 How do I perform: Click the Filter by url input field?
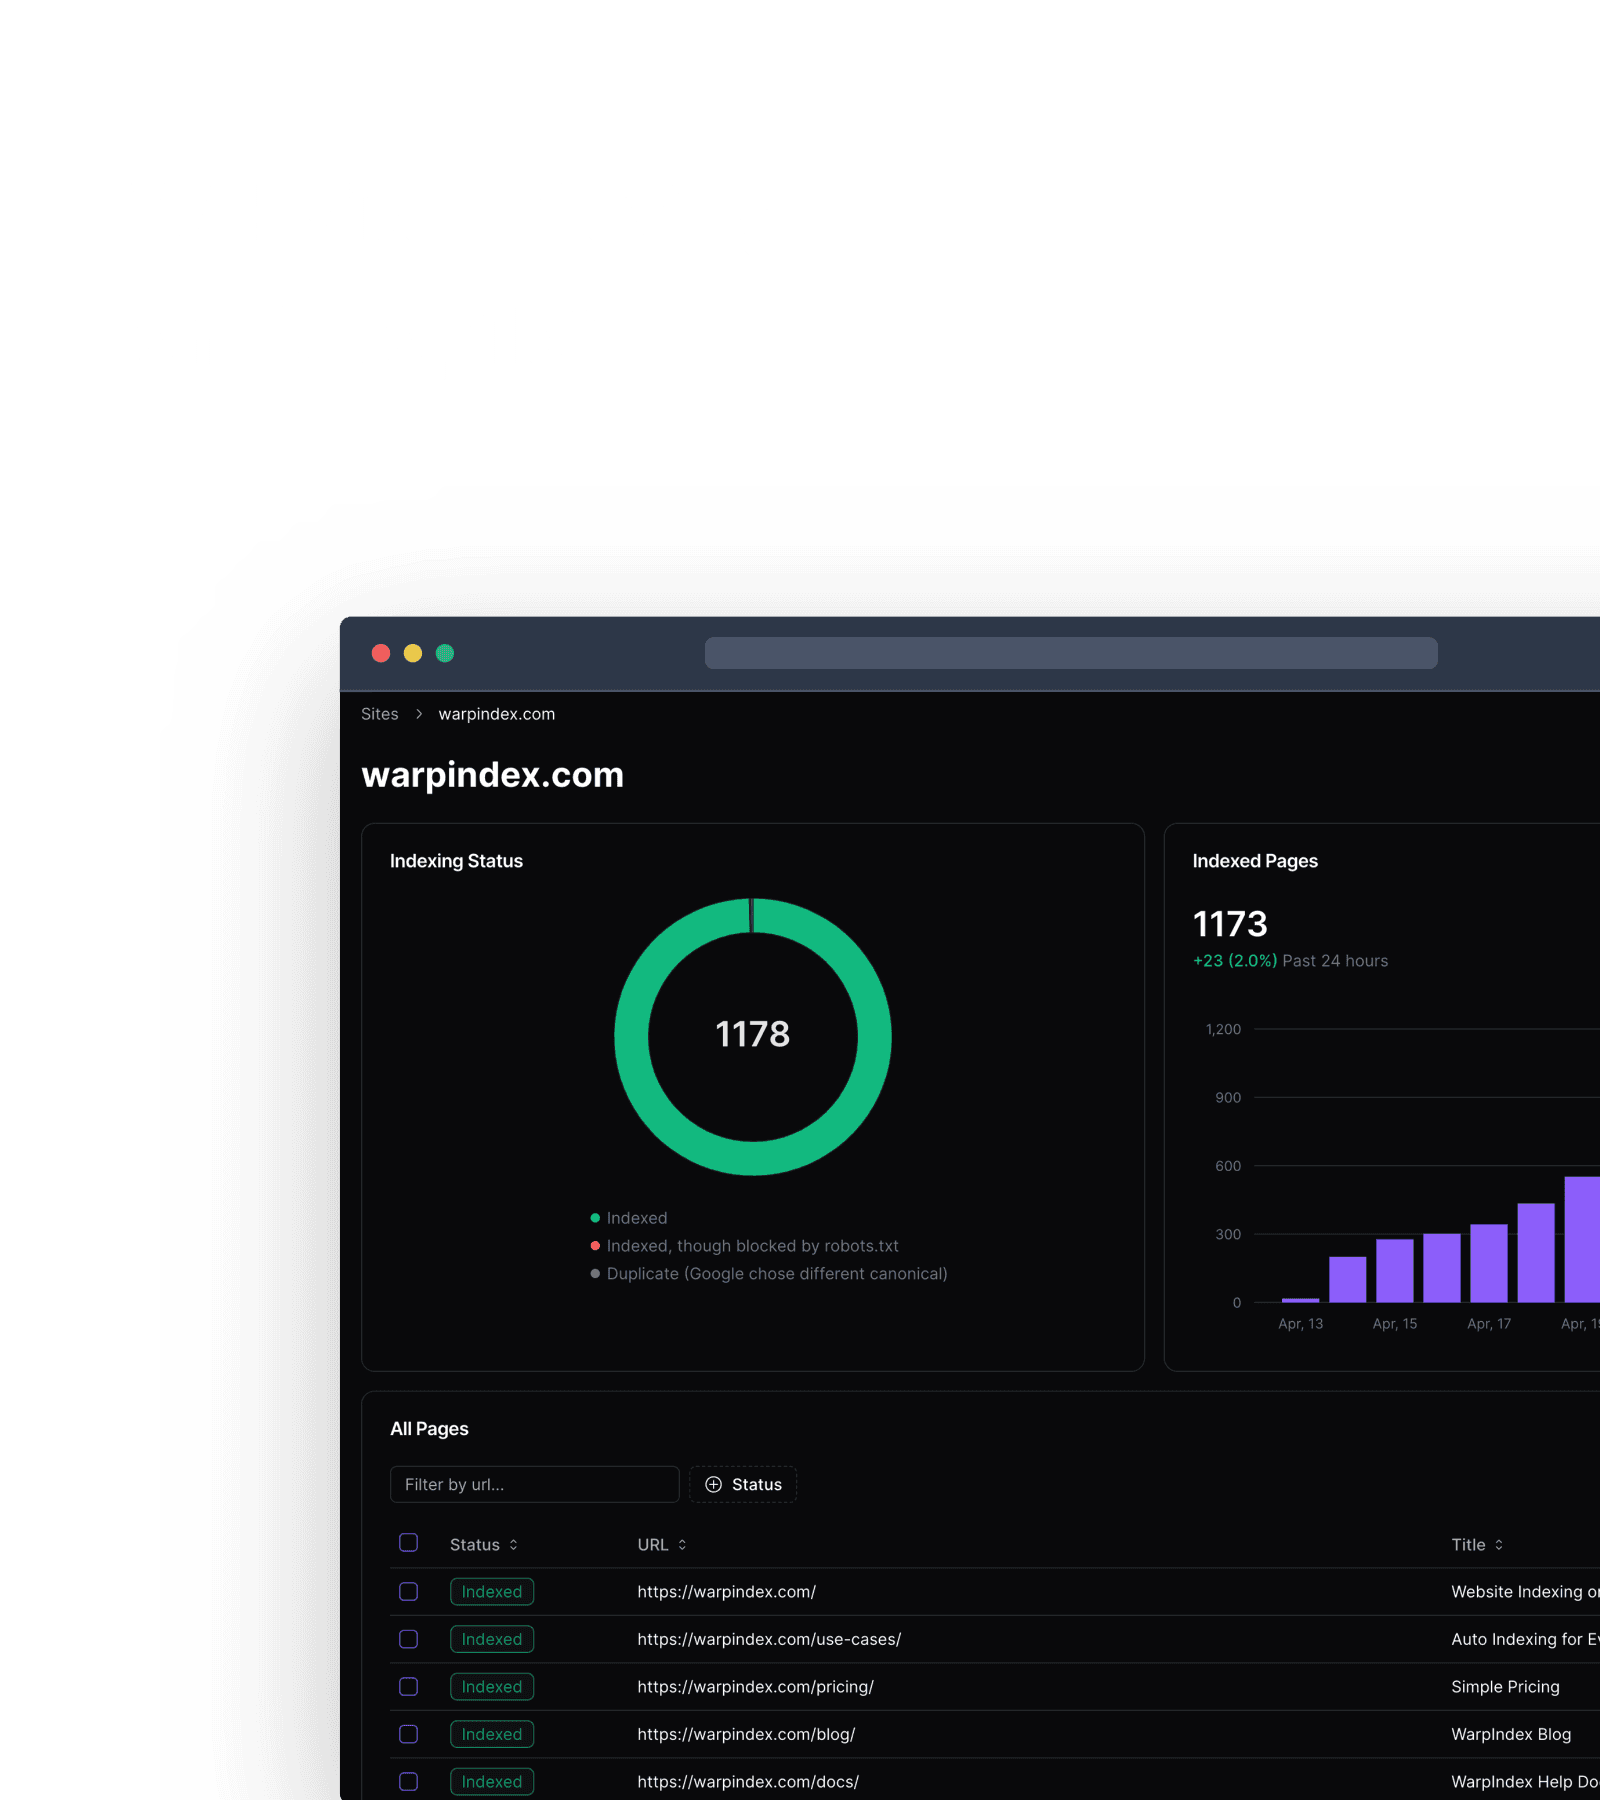pyautogui.click(x=535, y=1484)
